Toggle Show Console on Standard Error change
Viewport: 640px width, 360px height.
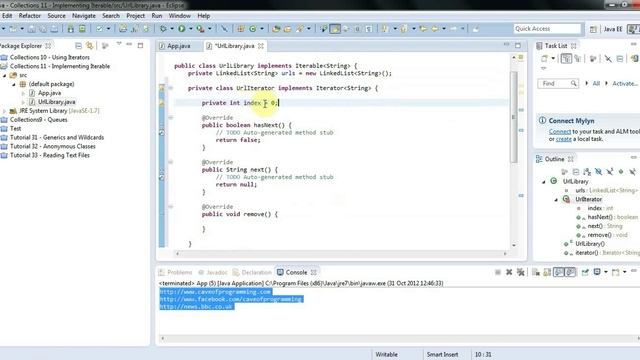coord(570,272)
